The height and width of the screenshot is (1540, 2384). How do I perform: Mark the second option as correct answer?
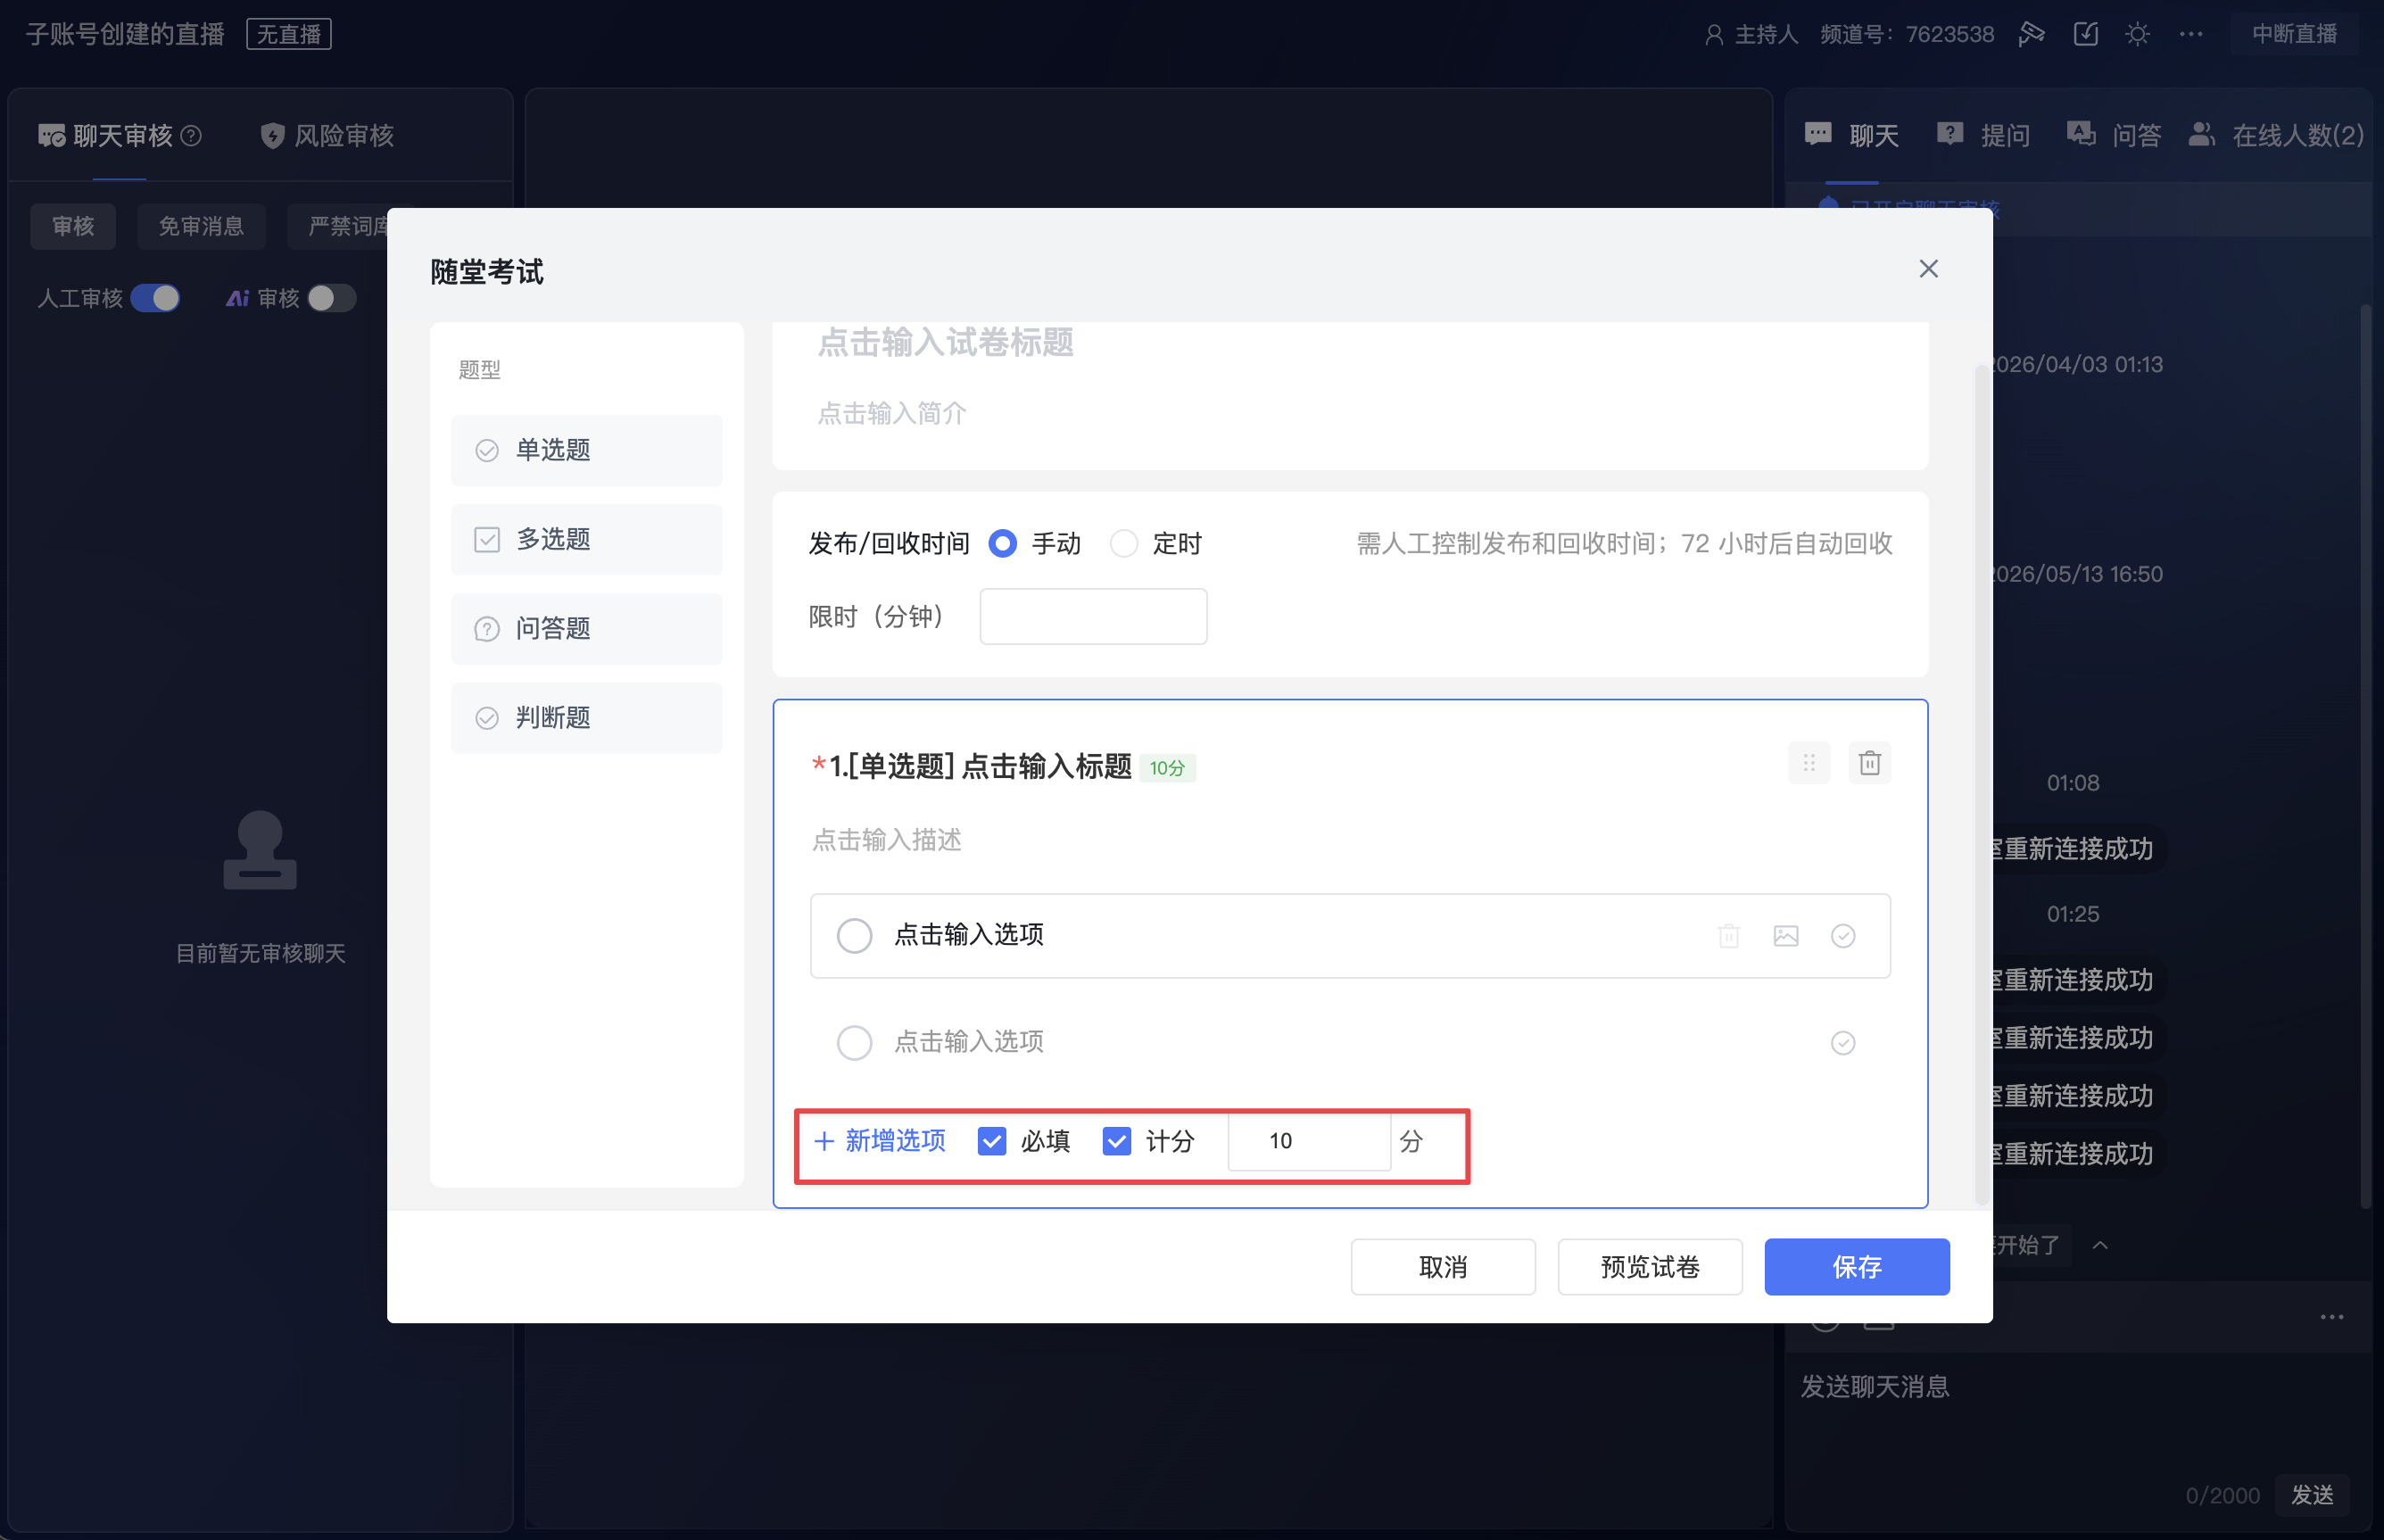point(1843,1043)
